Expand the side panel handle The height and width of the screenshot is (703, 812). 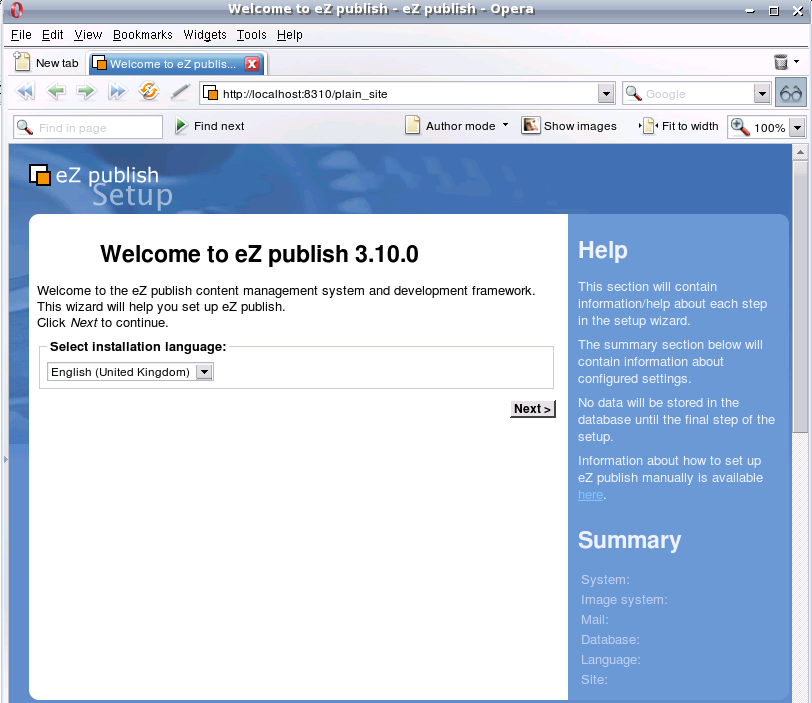[x=5, y=459]
